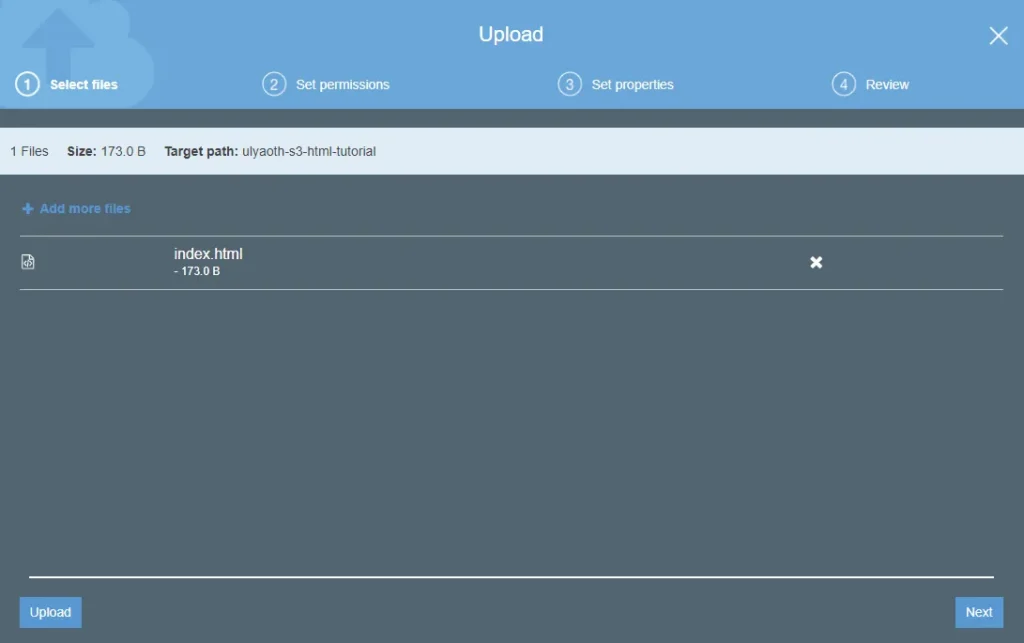Click the 1 Files count label
Screen dimensions: 1024x643
click(29, 152)
